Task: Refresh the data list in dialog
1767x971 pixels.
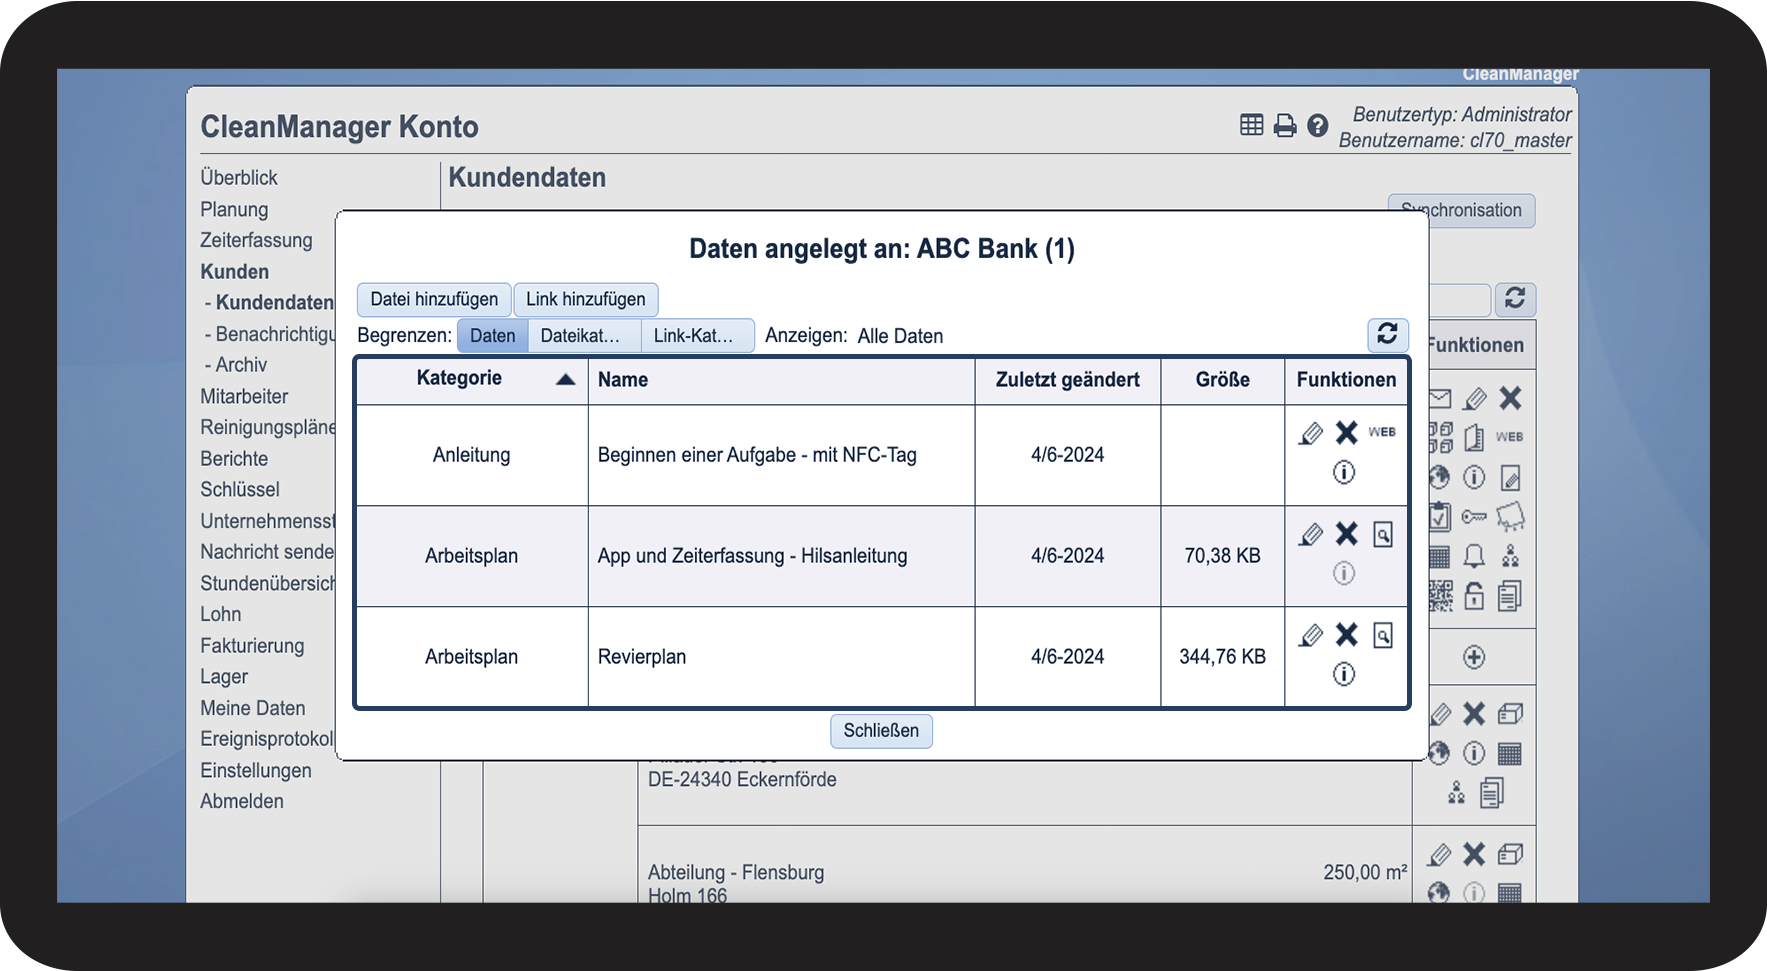Action: click(x=1387, y=334)
